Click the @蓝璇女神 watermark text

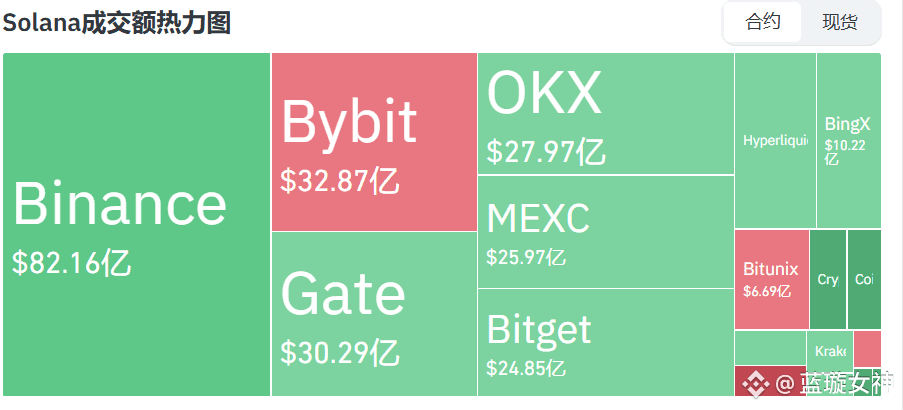pos(833,384)
